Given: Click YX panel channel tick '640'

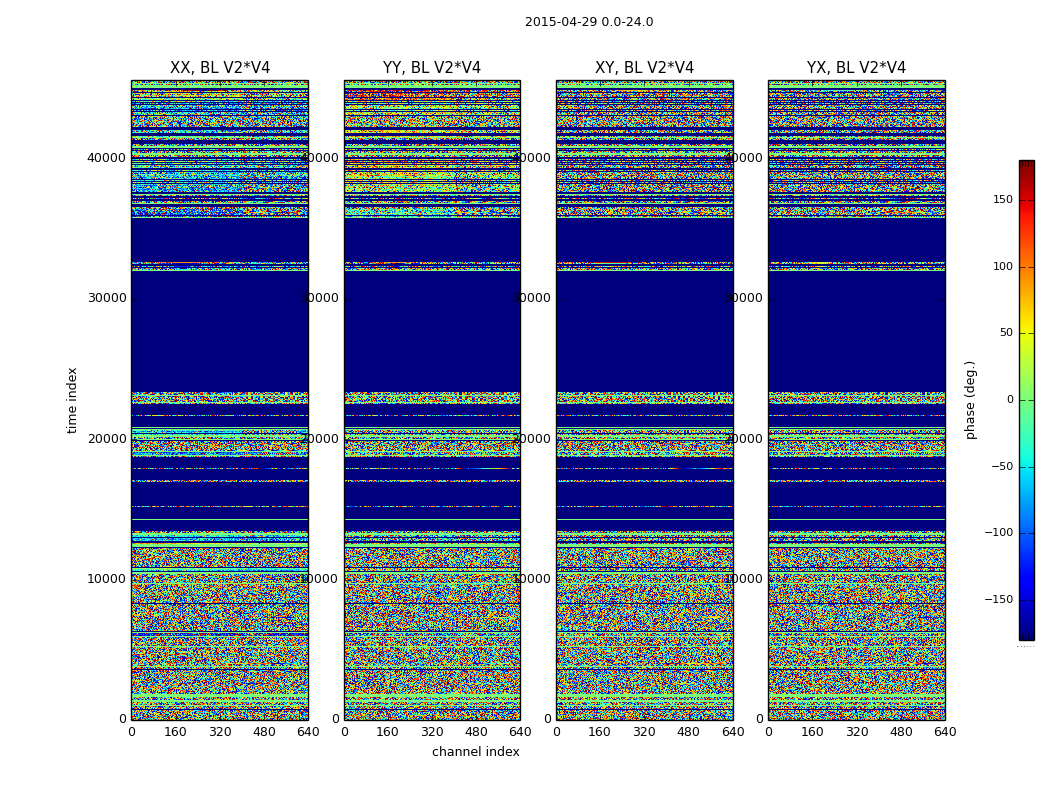Looking at the screenshot, I should coord(945,732).
